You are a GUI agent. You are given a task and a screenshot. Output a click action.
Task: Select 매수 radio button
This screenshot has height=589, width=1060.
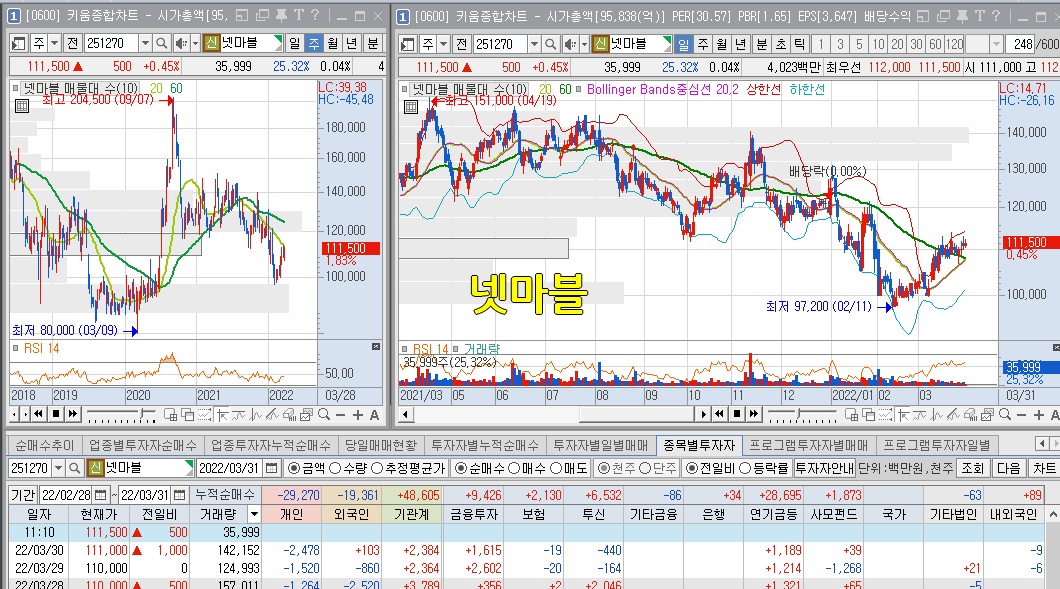click(x=514, y=468)
